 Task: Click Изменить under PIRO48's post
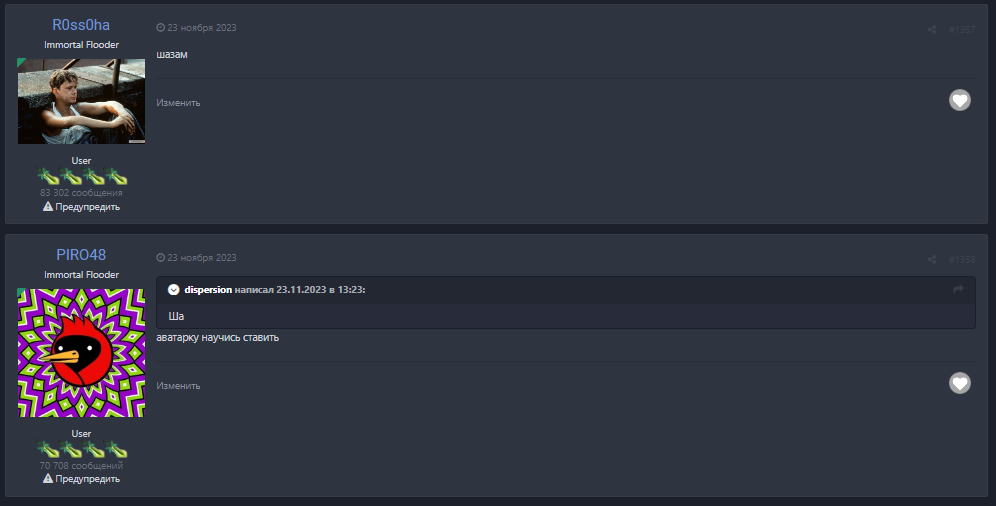[178, 386]
